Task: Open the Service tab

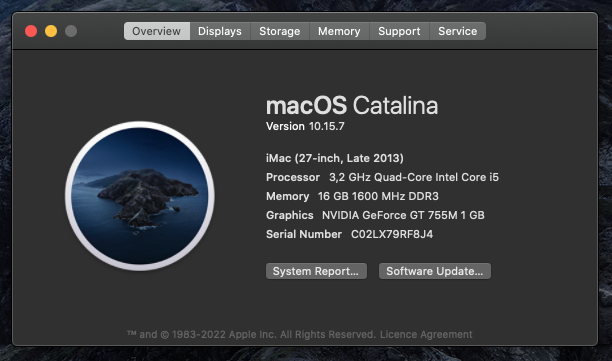Action: (x=457, y=31)
